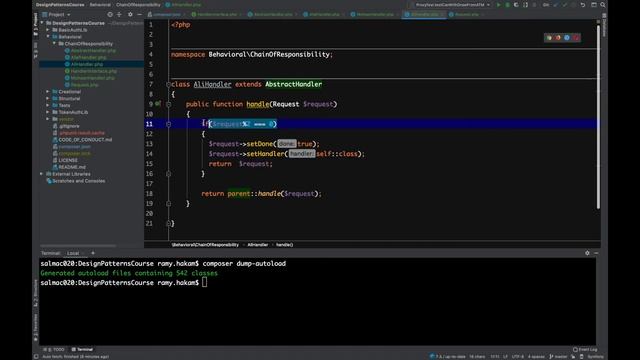This screenshot has width=640, height=360.
Task: Toggle fold for class AliHandler at line 7
Action: 168,84
